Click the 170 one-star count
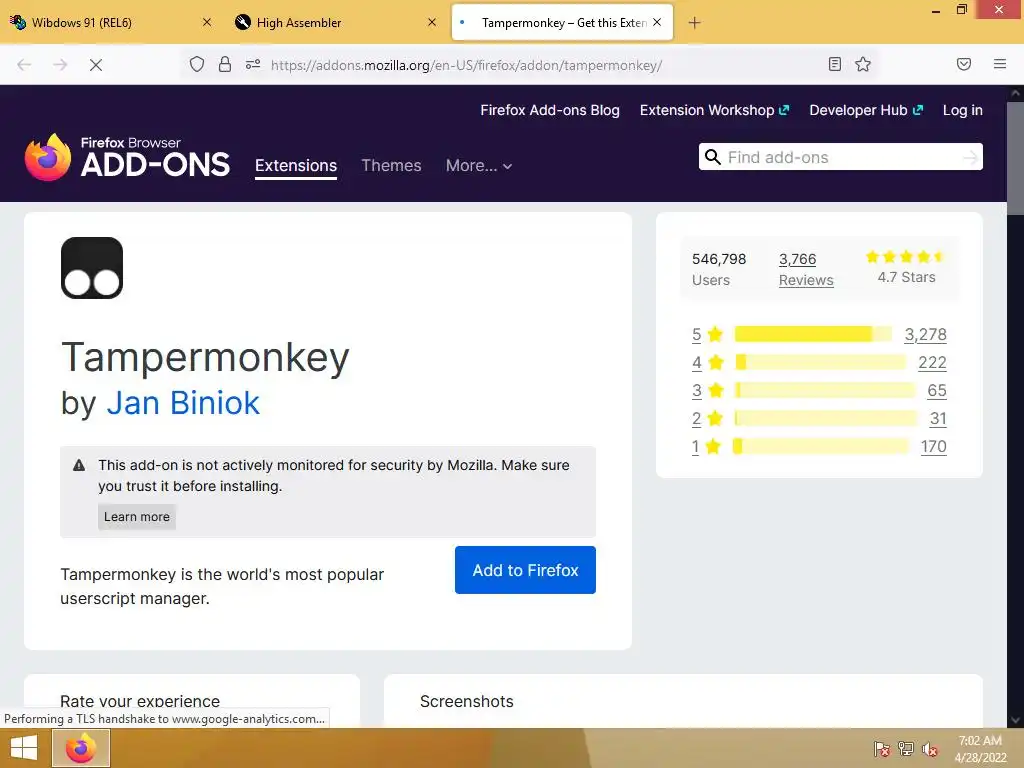This screenshot has height=768, width=1024. [933, 447]
